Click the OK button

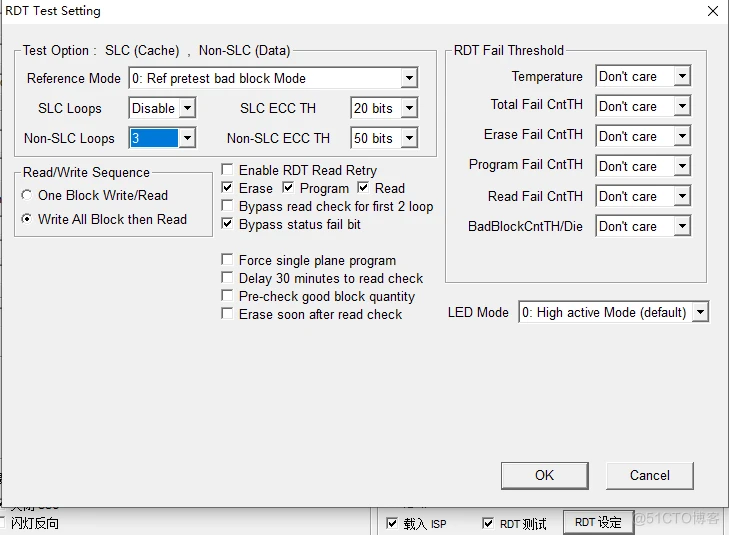[544, 476]
